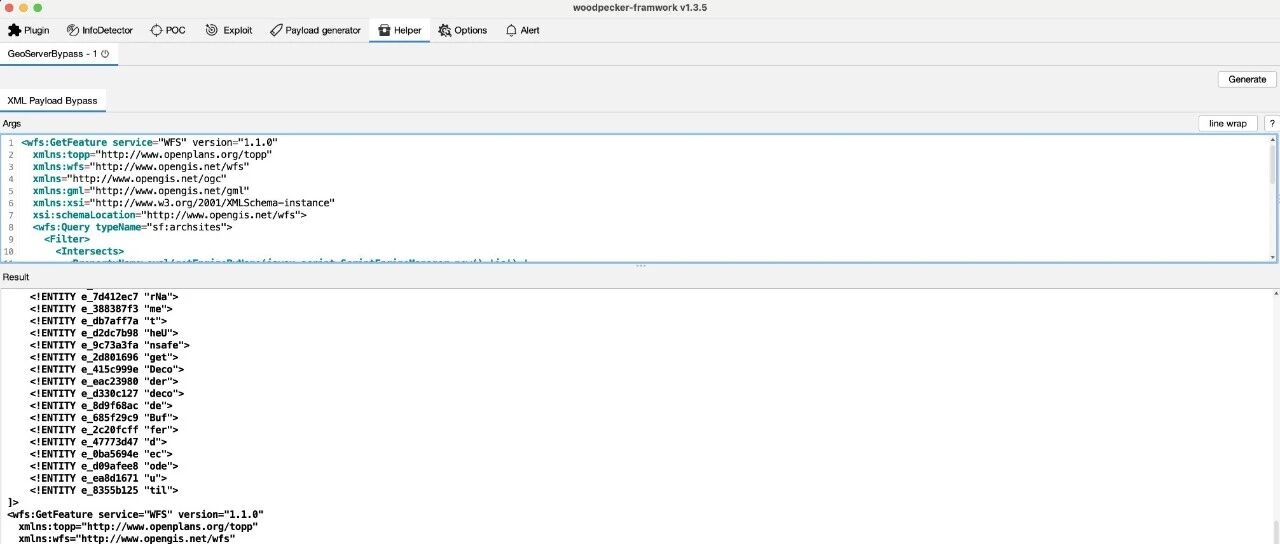Minimize the window with yellow button
The width and height of the screenshot is (1280, 544).
click(x=24, y=8)
